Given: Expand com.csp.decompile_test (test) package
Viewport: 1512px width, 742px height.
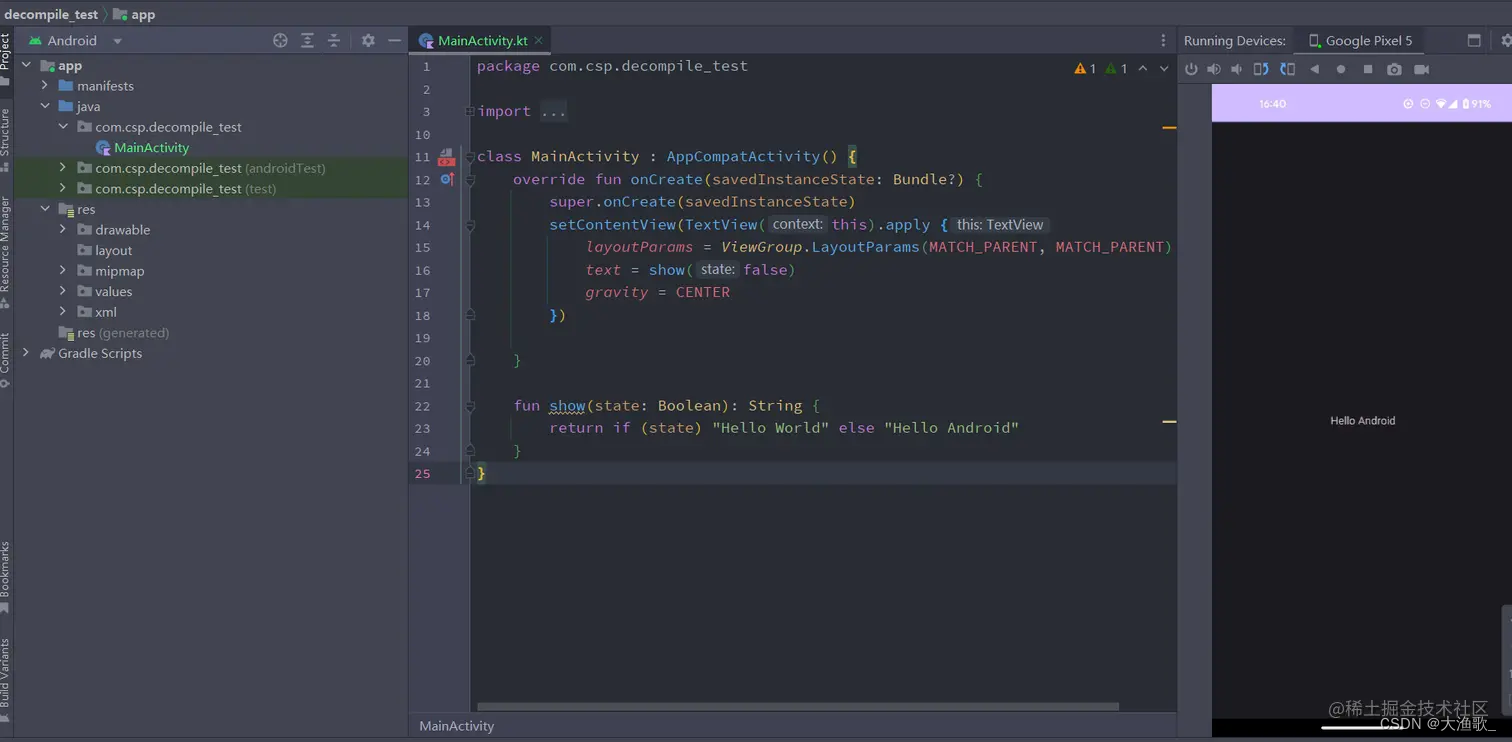Looking at the screenshot, I should pos(62,188).
